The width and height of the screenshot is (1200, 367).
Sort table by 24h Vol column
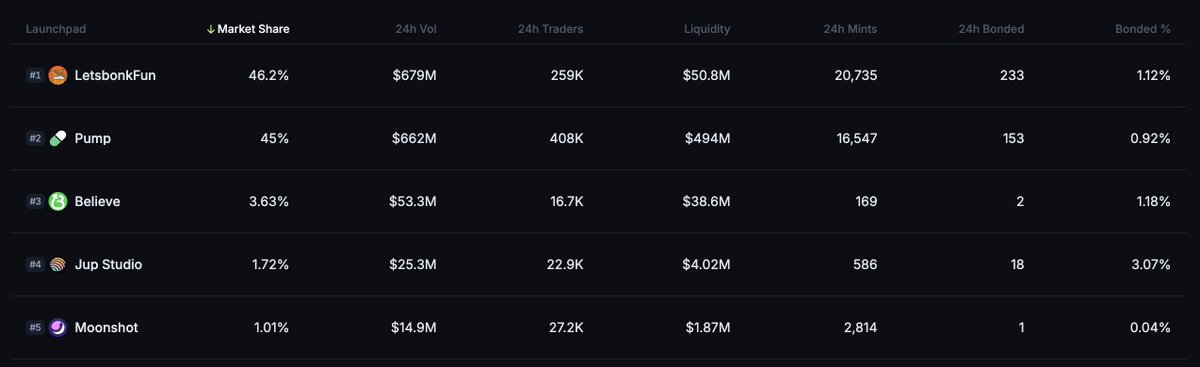pos(416,29)
